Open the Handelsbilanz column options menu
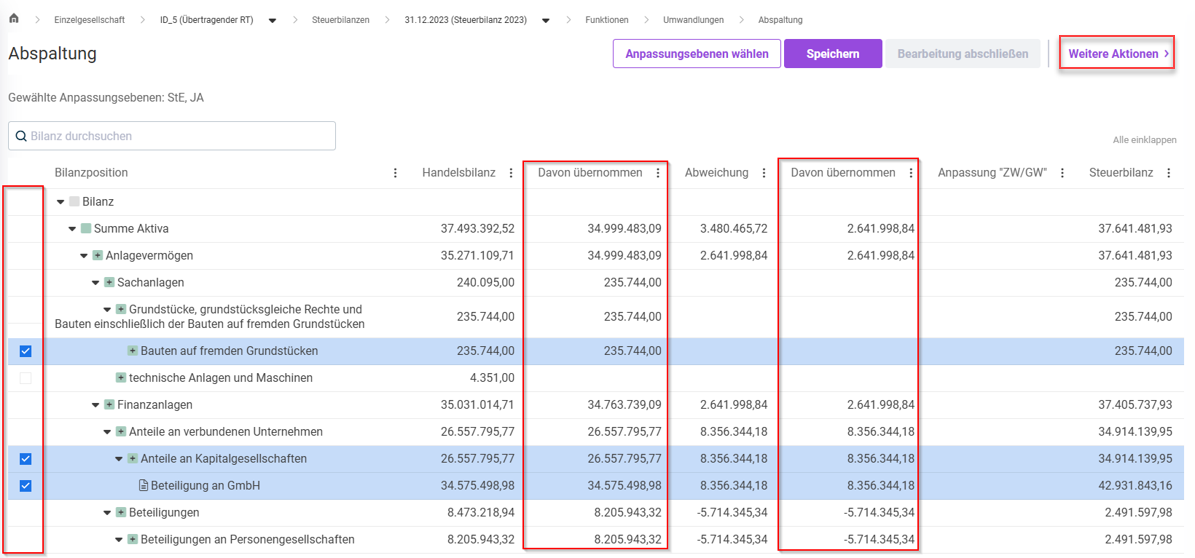Viewport: 1195px width, 558px height. (511, 173)
